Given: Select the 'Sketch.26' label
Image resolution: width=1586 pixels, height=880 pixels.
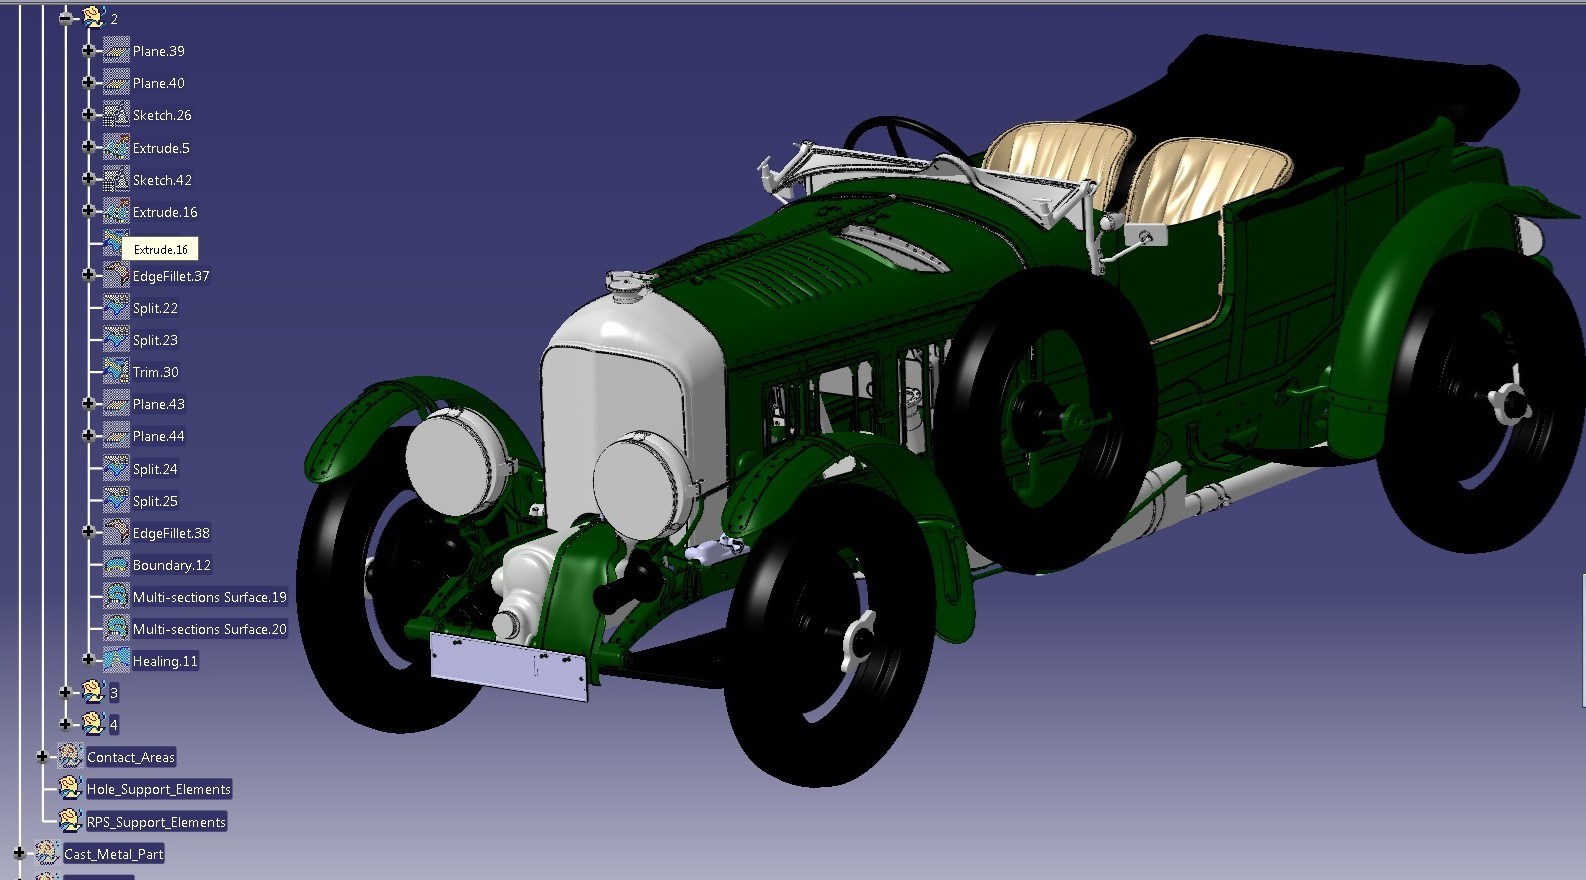Looking at the screenshot, I should [x=162, y=115].
